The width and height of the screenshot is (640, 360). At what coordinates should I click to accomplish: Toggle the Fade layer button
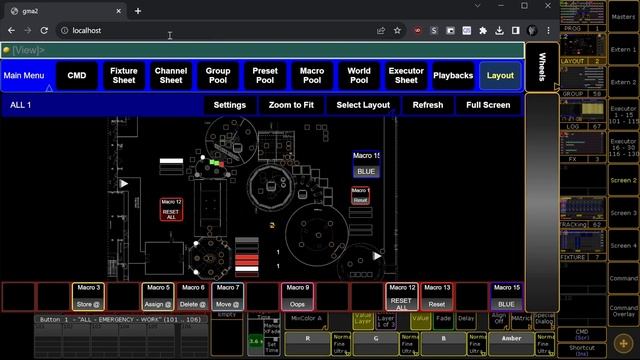click(x=444, y=321)
